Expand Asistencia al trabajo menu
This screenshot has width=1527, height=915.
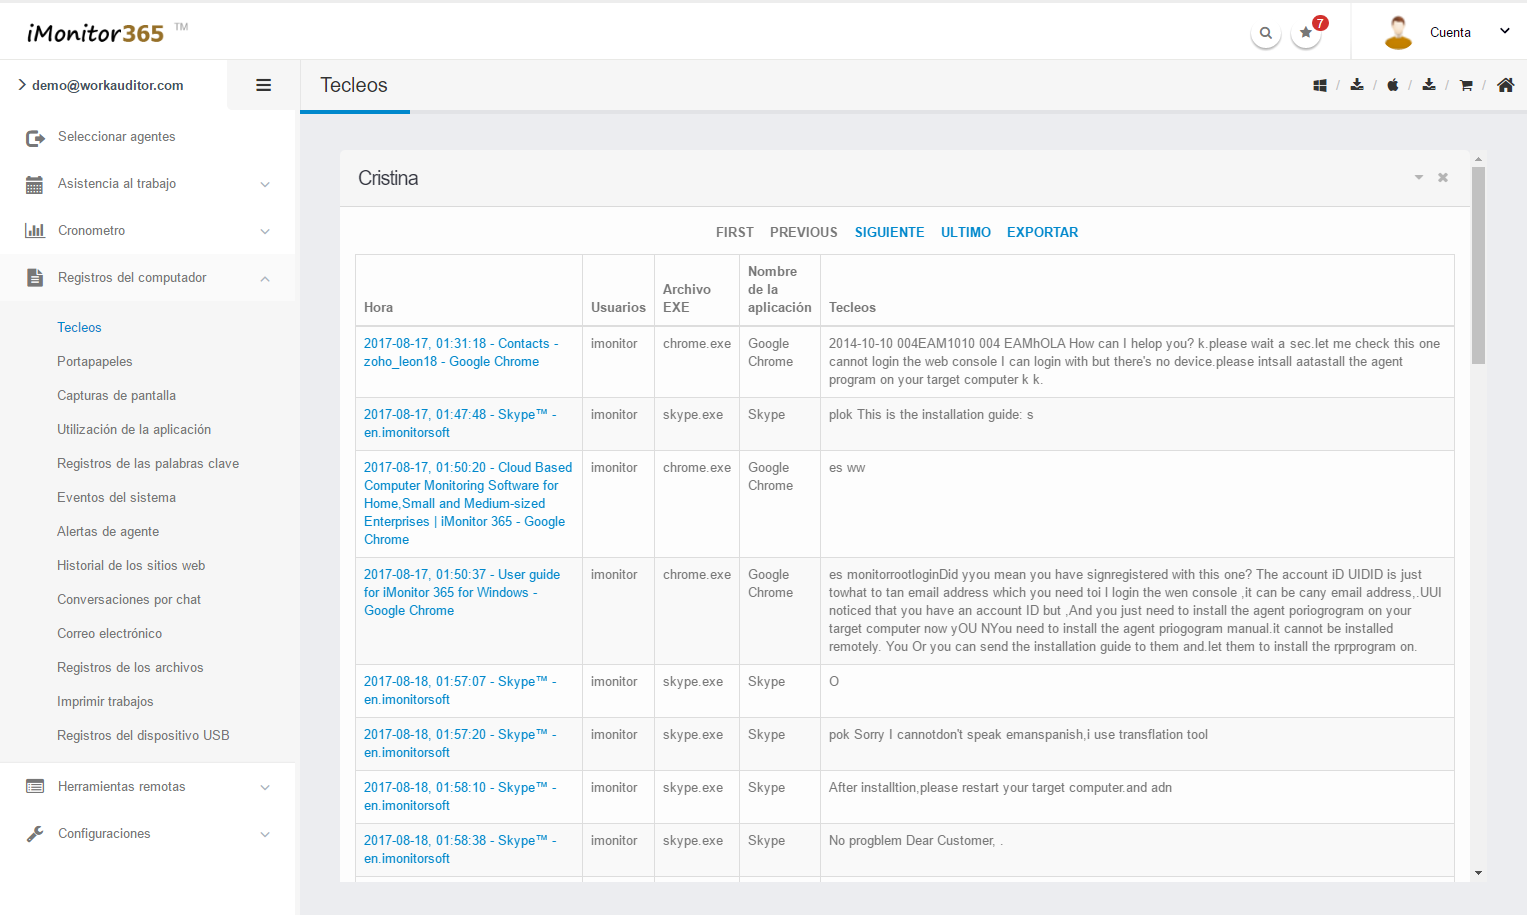[x=148, y=184]
